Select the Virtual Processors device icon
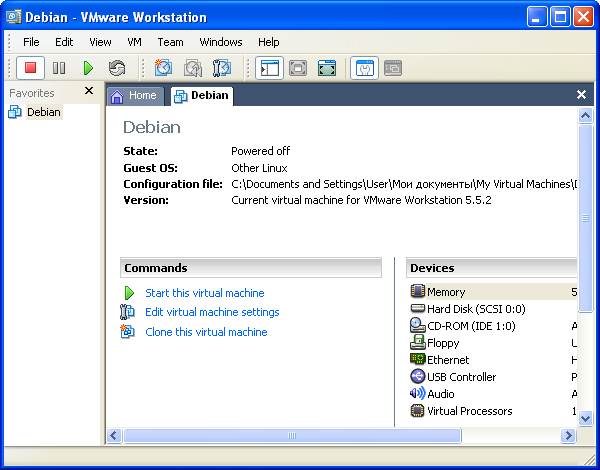 pyautogui.click(x=417, y=411)
